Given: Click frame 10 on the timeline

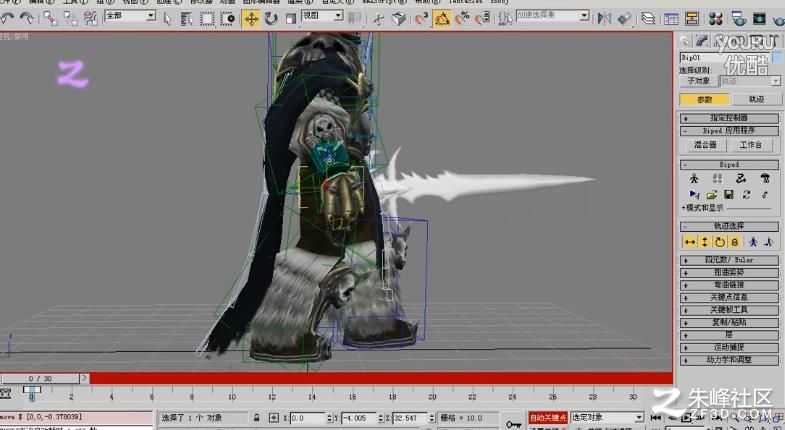Looking at the screenshot, I should pos(232,396).
